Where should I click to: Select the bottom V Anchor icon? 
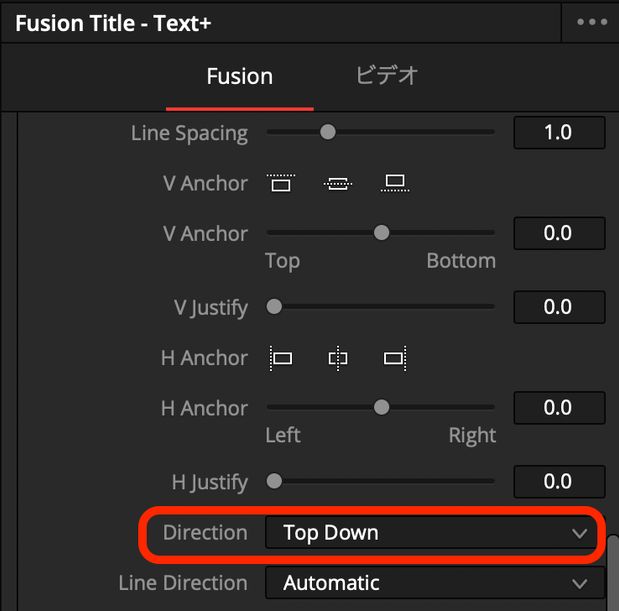pos(395,183)
